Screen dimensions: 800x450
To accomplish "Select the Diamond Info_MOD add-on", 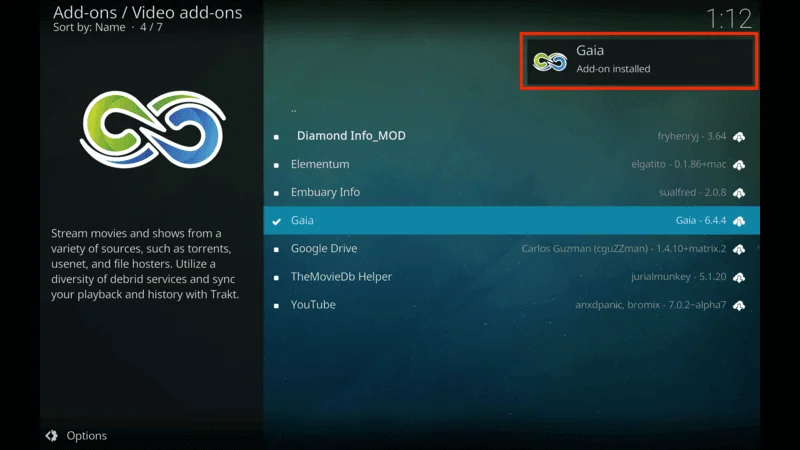I will (511, 136).
